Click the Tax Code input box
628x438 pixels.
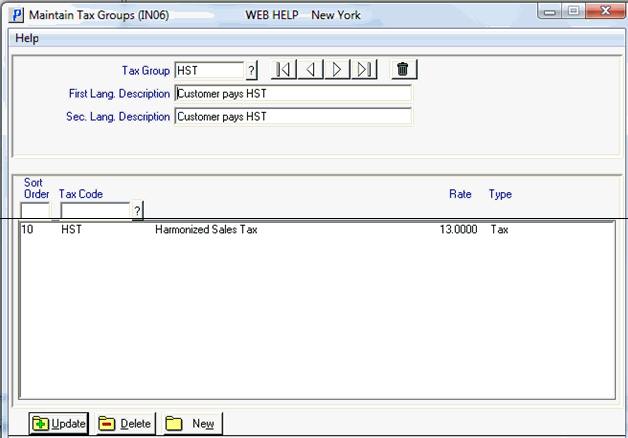[95, 210]
